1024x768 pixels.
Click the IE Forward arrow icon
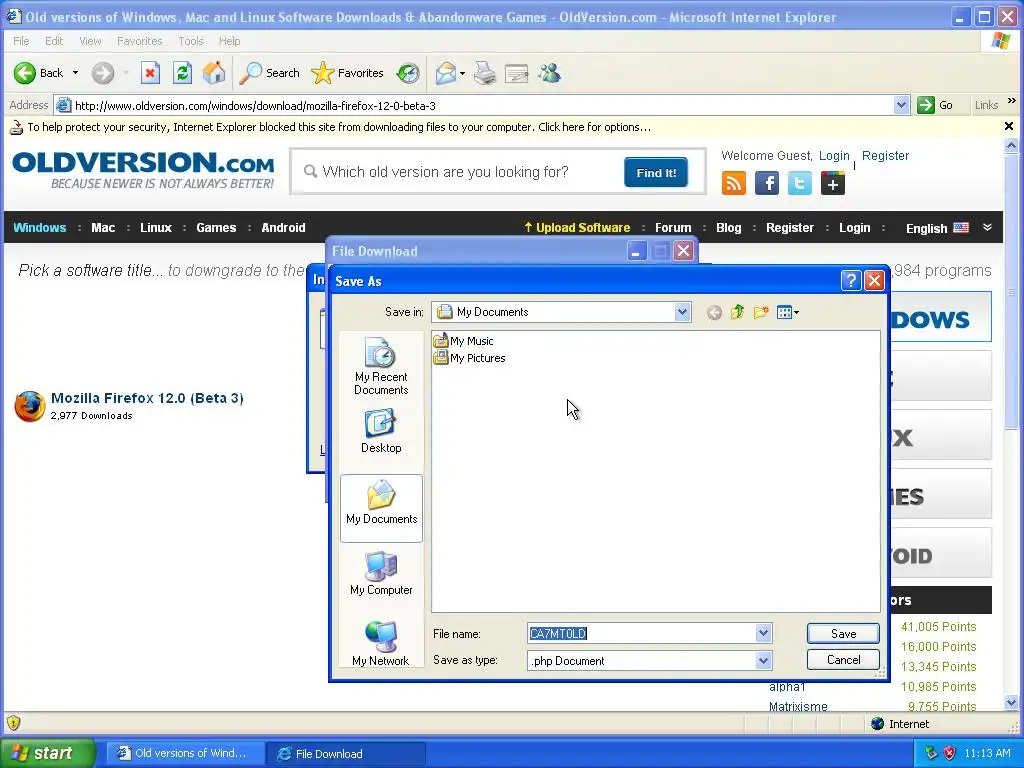tap(103, 73)
